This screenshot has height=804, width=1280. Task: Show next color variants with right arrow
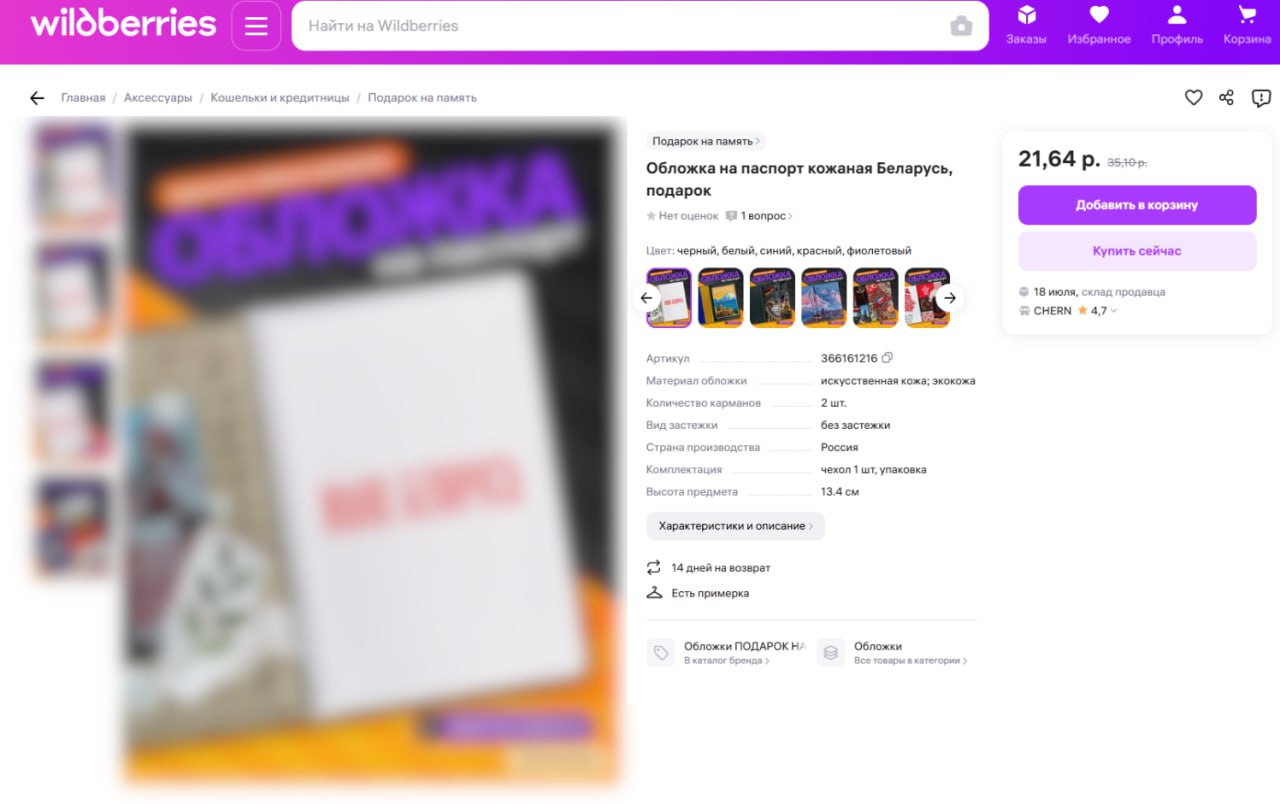coord(950,298)
